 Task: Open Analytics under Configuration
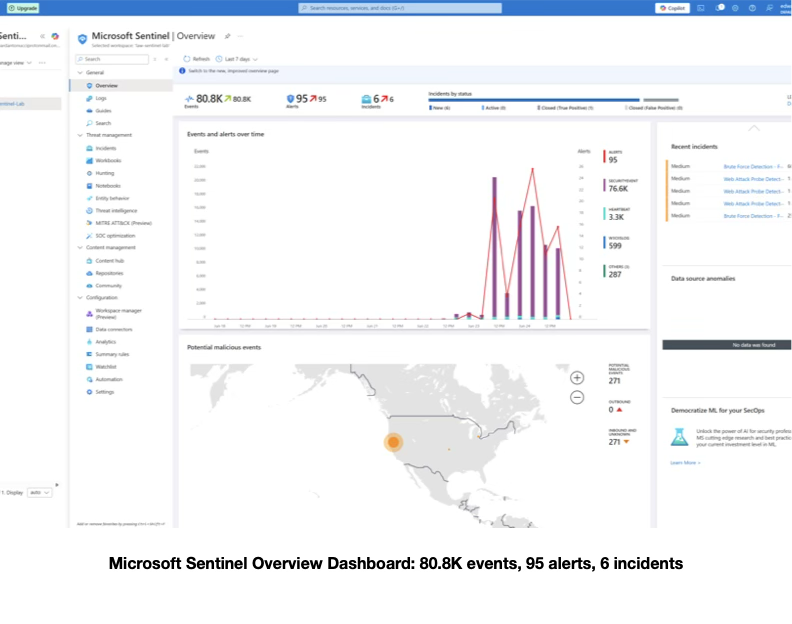(x=106, y=342)
